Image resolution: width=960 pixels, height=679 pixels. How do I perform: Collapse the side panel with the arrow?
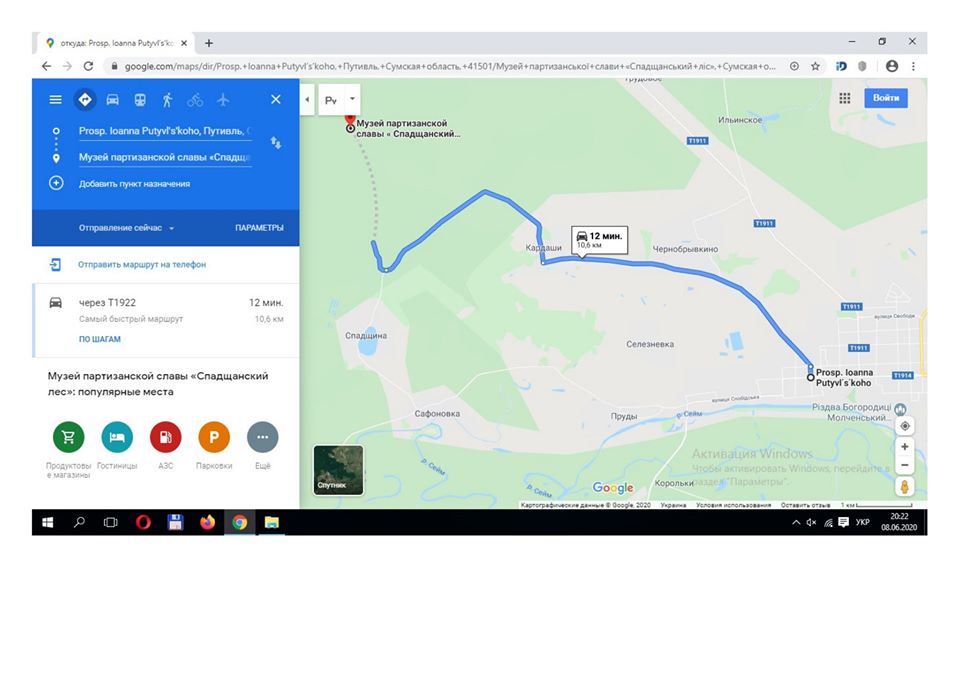tap(307, 99)
